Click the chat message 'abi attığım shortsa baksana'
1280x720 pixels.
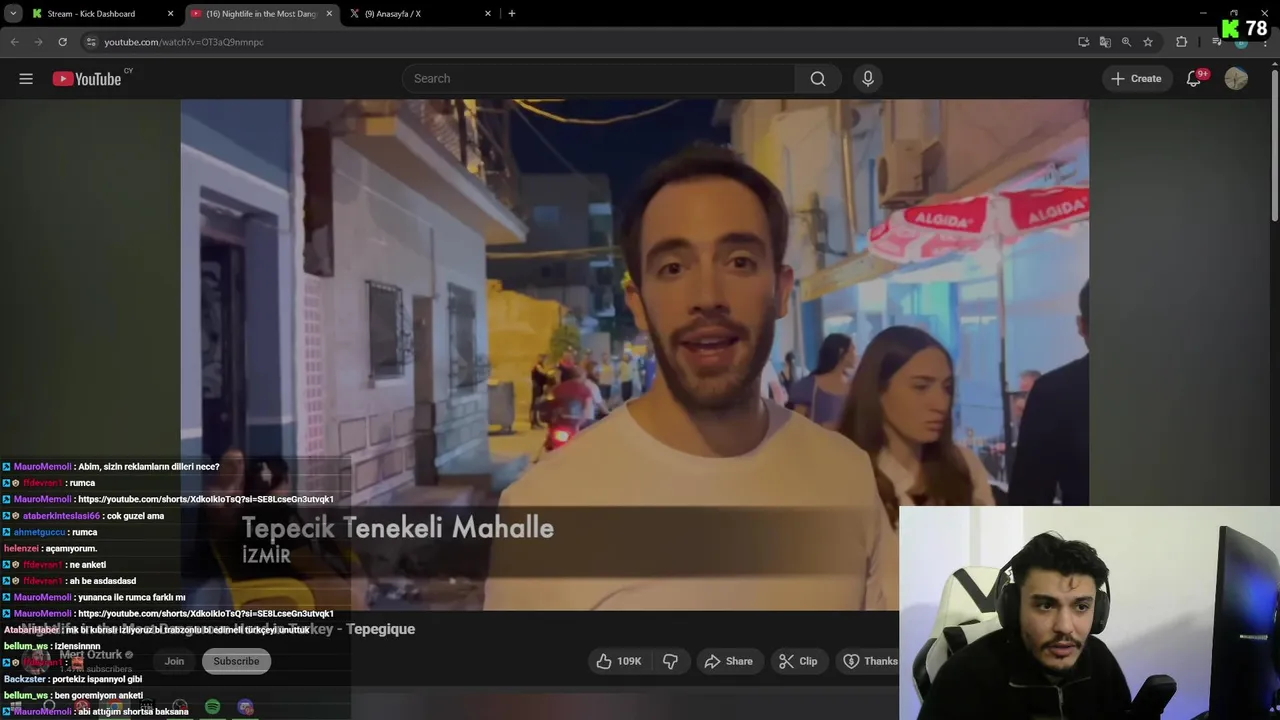133,711
